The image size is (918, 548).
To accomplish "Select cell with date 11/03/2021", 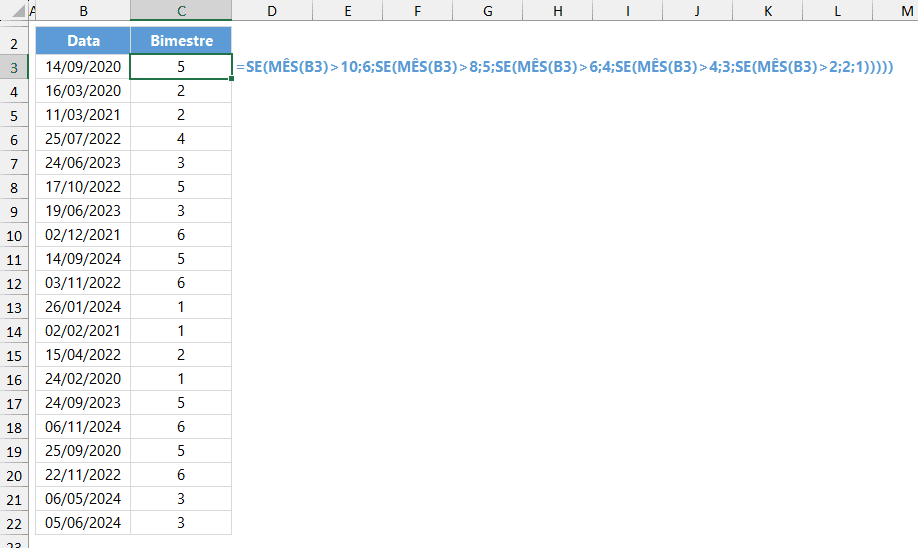I will coord(83,115).
